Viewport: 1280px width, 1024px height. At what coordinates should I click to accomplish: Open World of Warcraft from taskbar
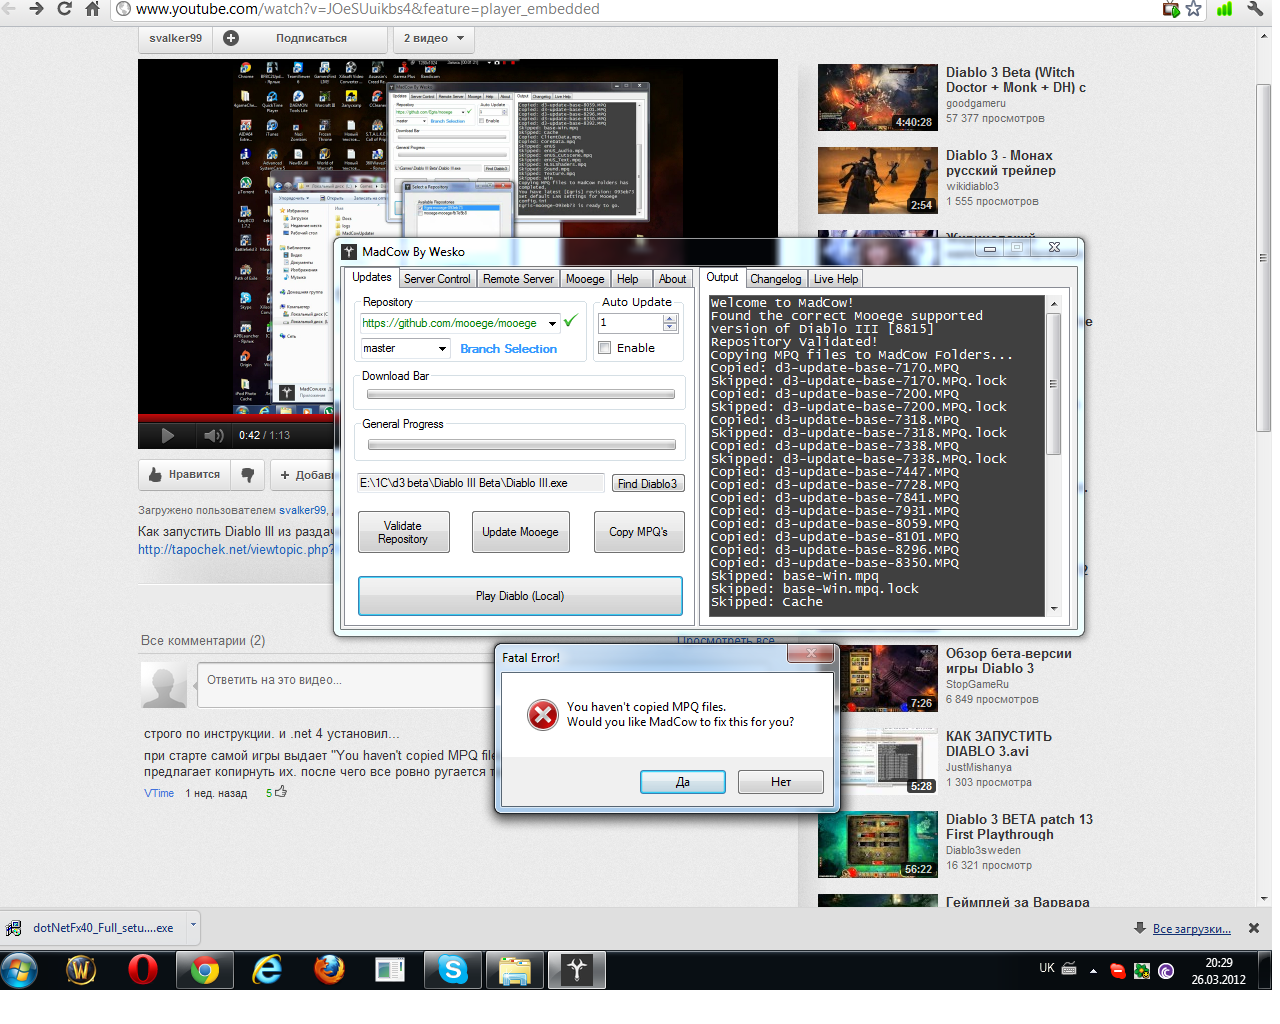[x=81, y=970]
